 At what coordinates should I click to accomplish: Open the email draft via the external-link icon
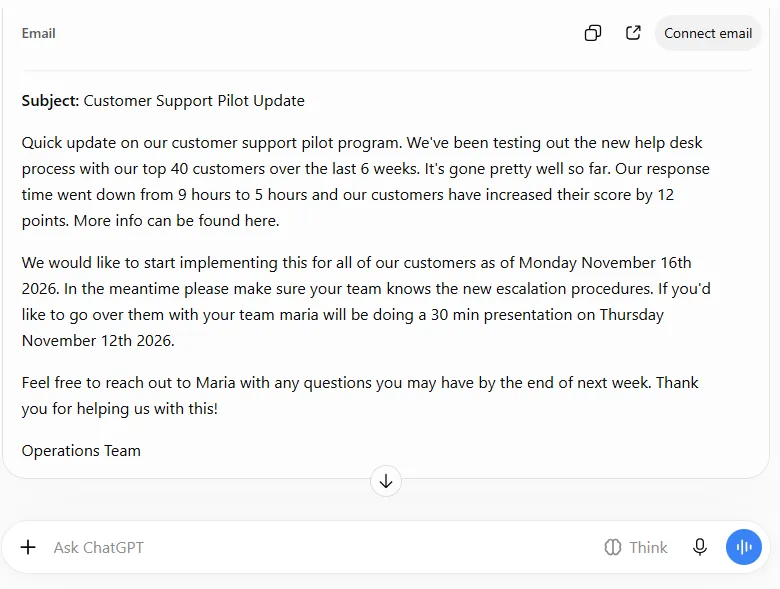click(633, 33)
